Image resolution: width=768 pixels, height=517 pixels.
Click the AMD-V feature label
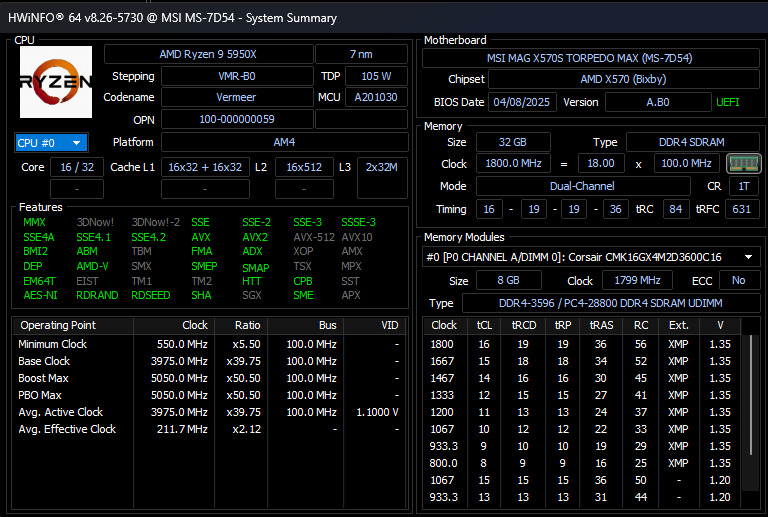(x=93, y=266)
